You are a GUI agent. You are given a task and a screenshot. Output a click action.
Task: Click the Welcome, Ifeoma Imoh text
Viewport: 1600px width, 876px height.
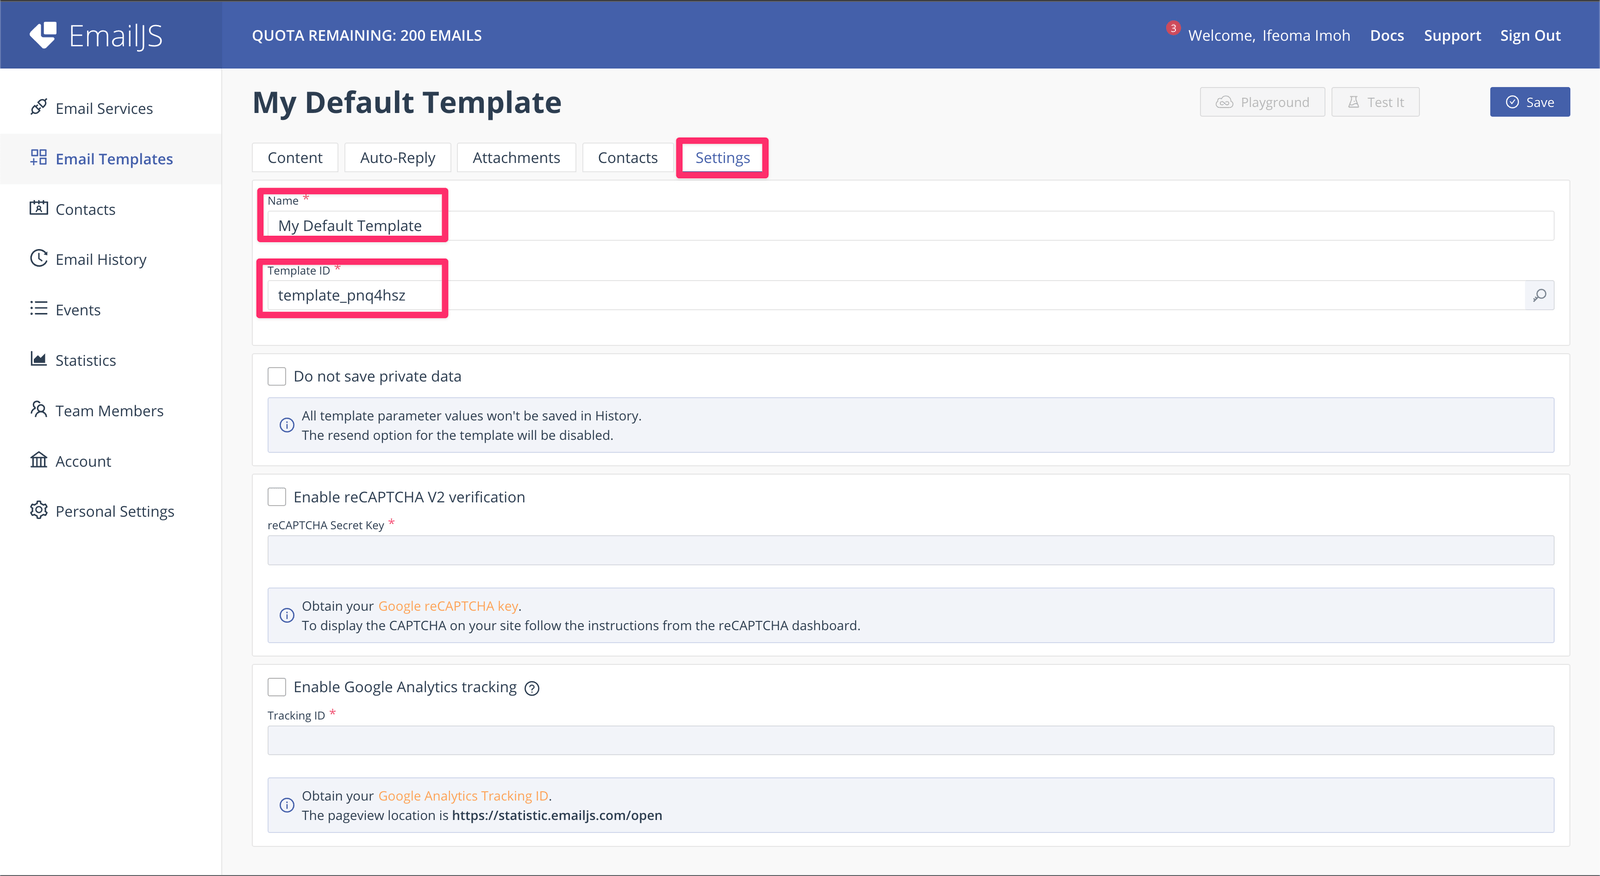coord(1269,35)
